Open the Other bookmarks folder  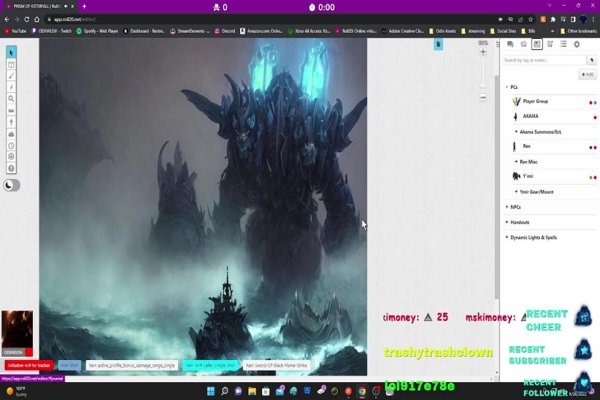click(x=578, y=31)
